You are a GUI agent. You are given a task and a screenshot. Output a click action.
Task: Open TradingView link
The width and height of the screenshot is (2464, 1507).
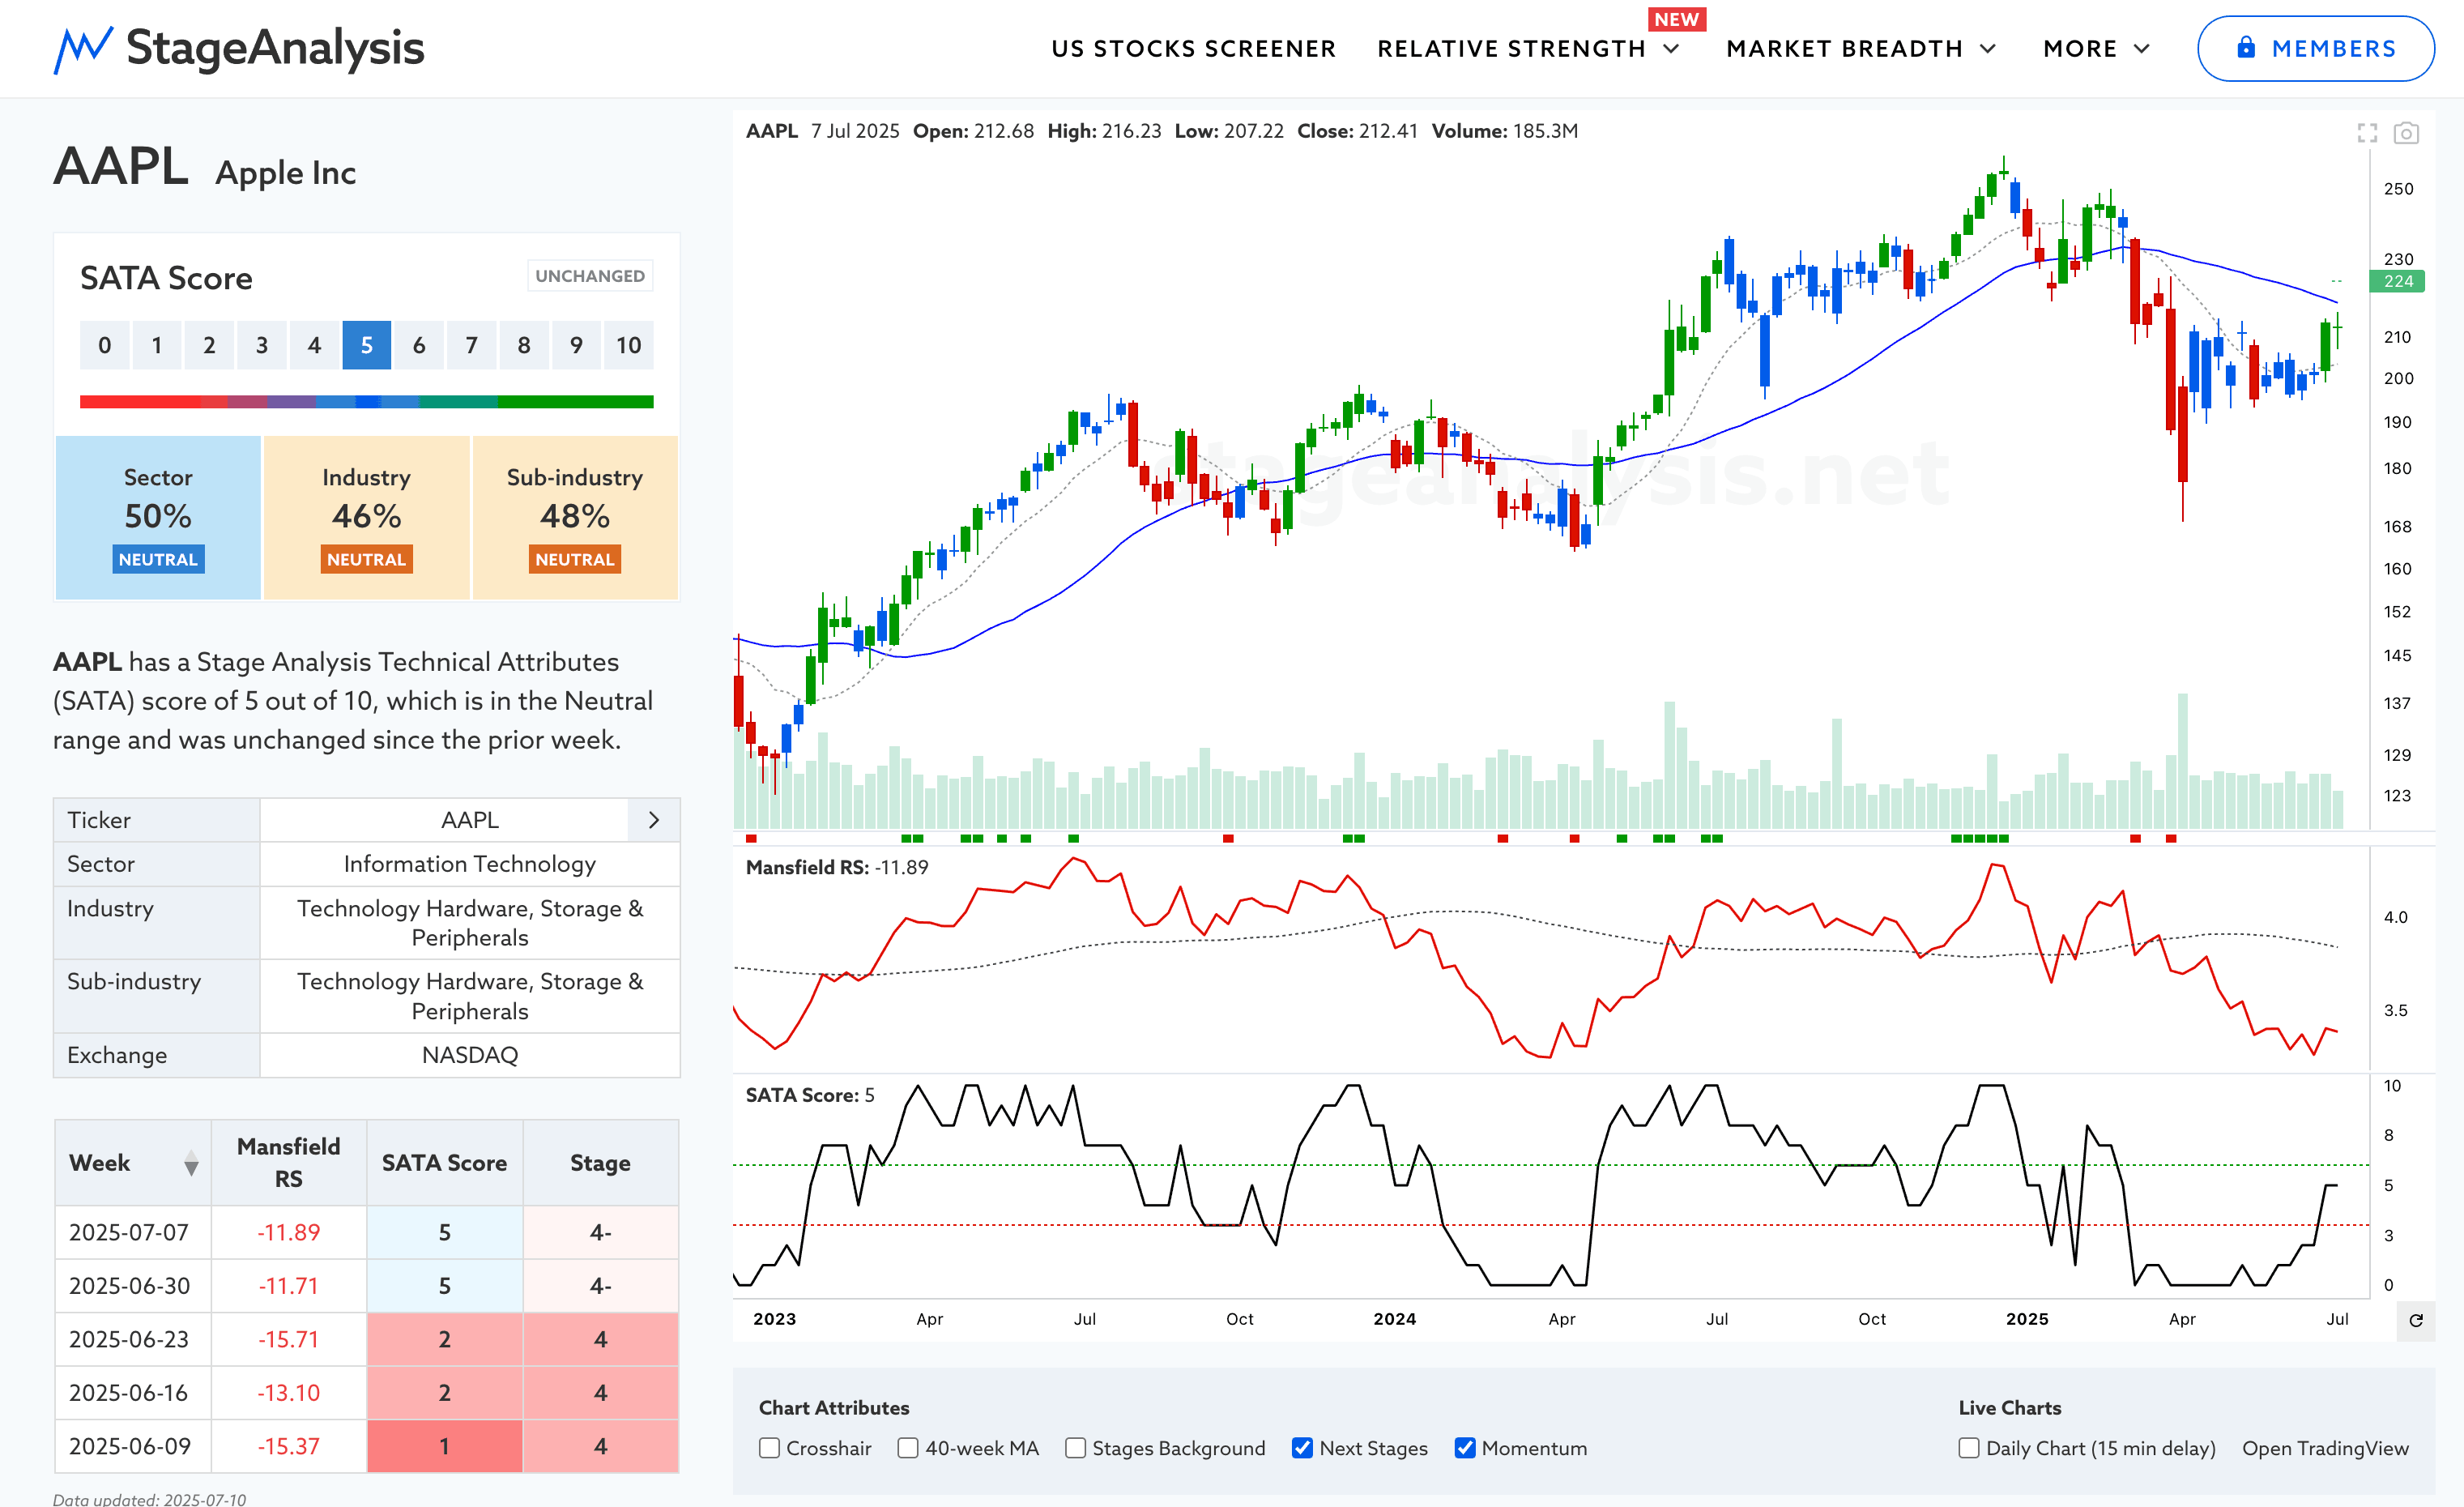[x=2325, y=1448]
